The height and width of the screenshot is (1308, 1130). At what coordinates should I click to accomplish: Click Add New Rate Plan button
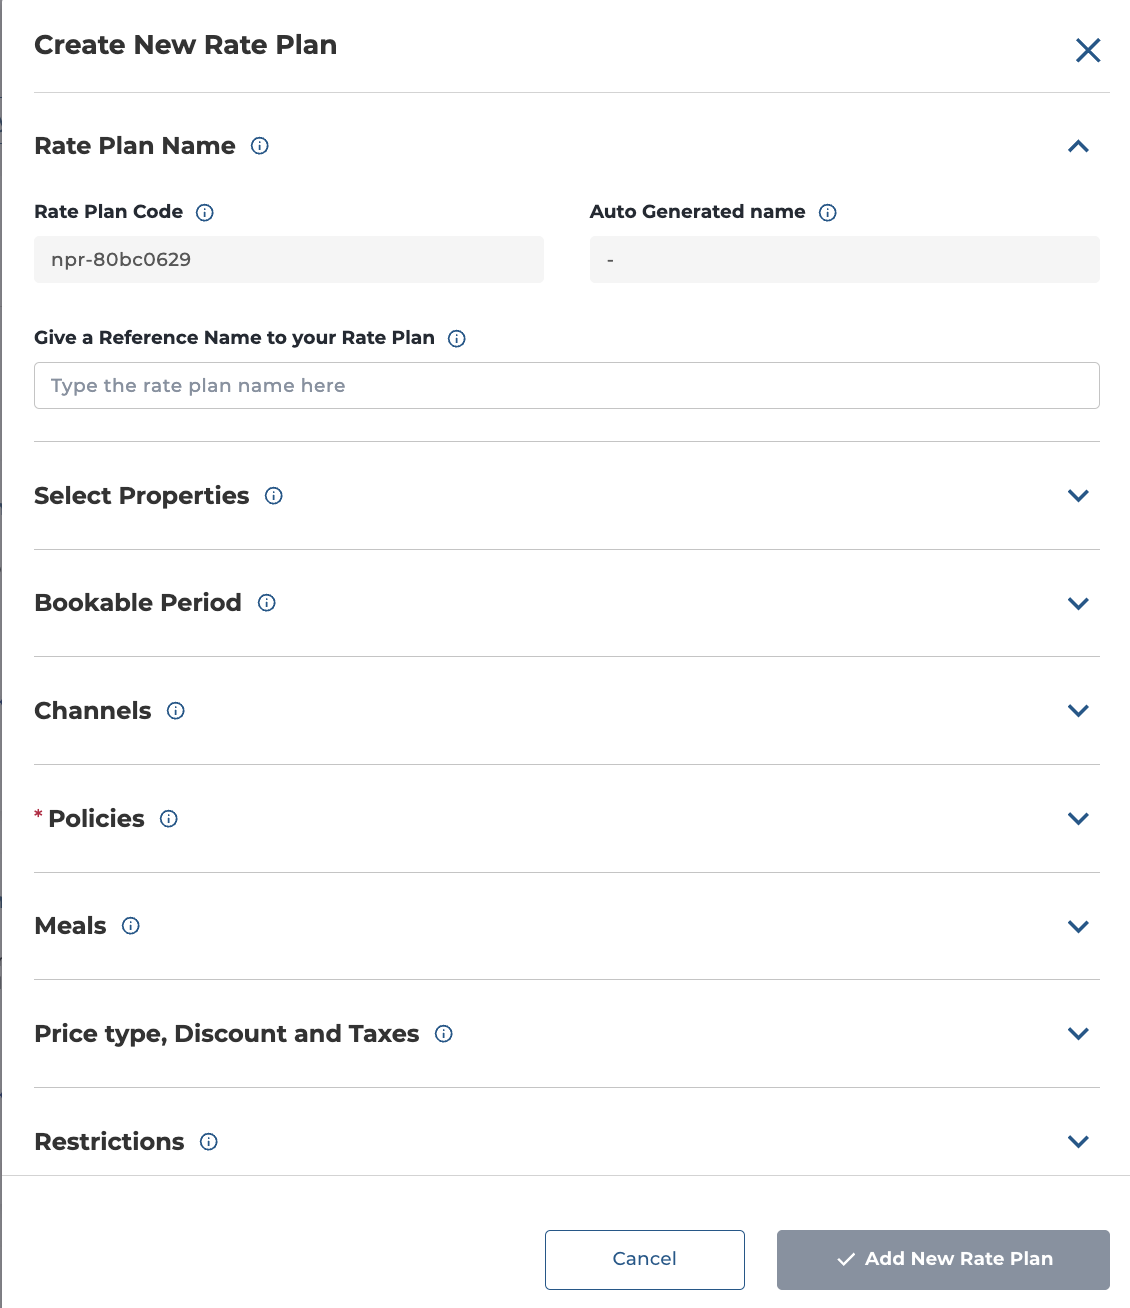coord(943,1260)
